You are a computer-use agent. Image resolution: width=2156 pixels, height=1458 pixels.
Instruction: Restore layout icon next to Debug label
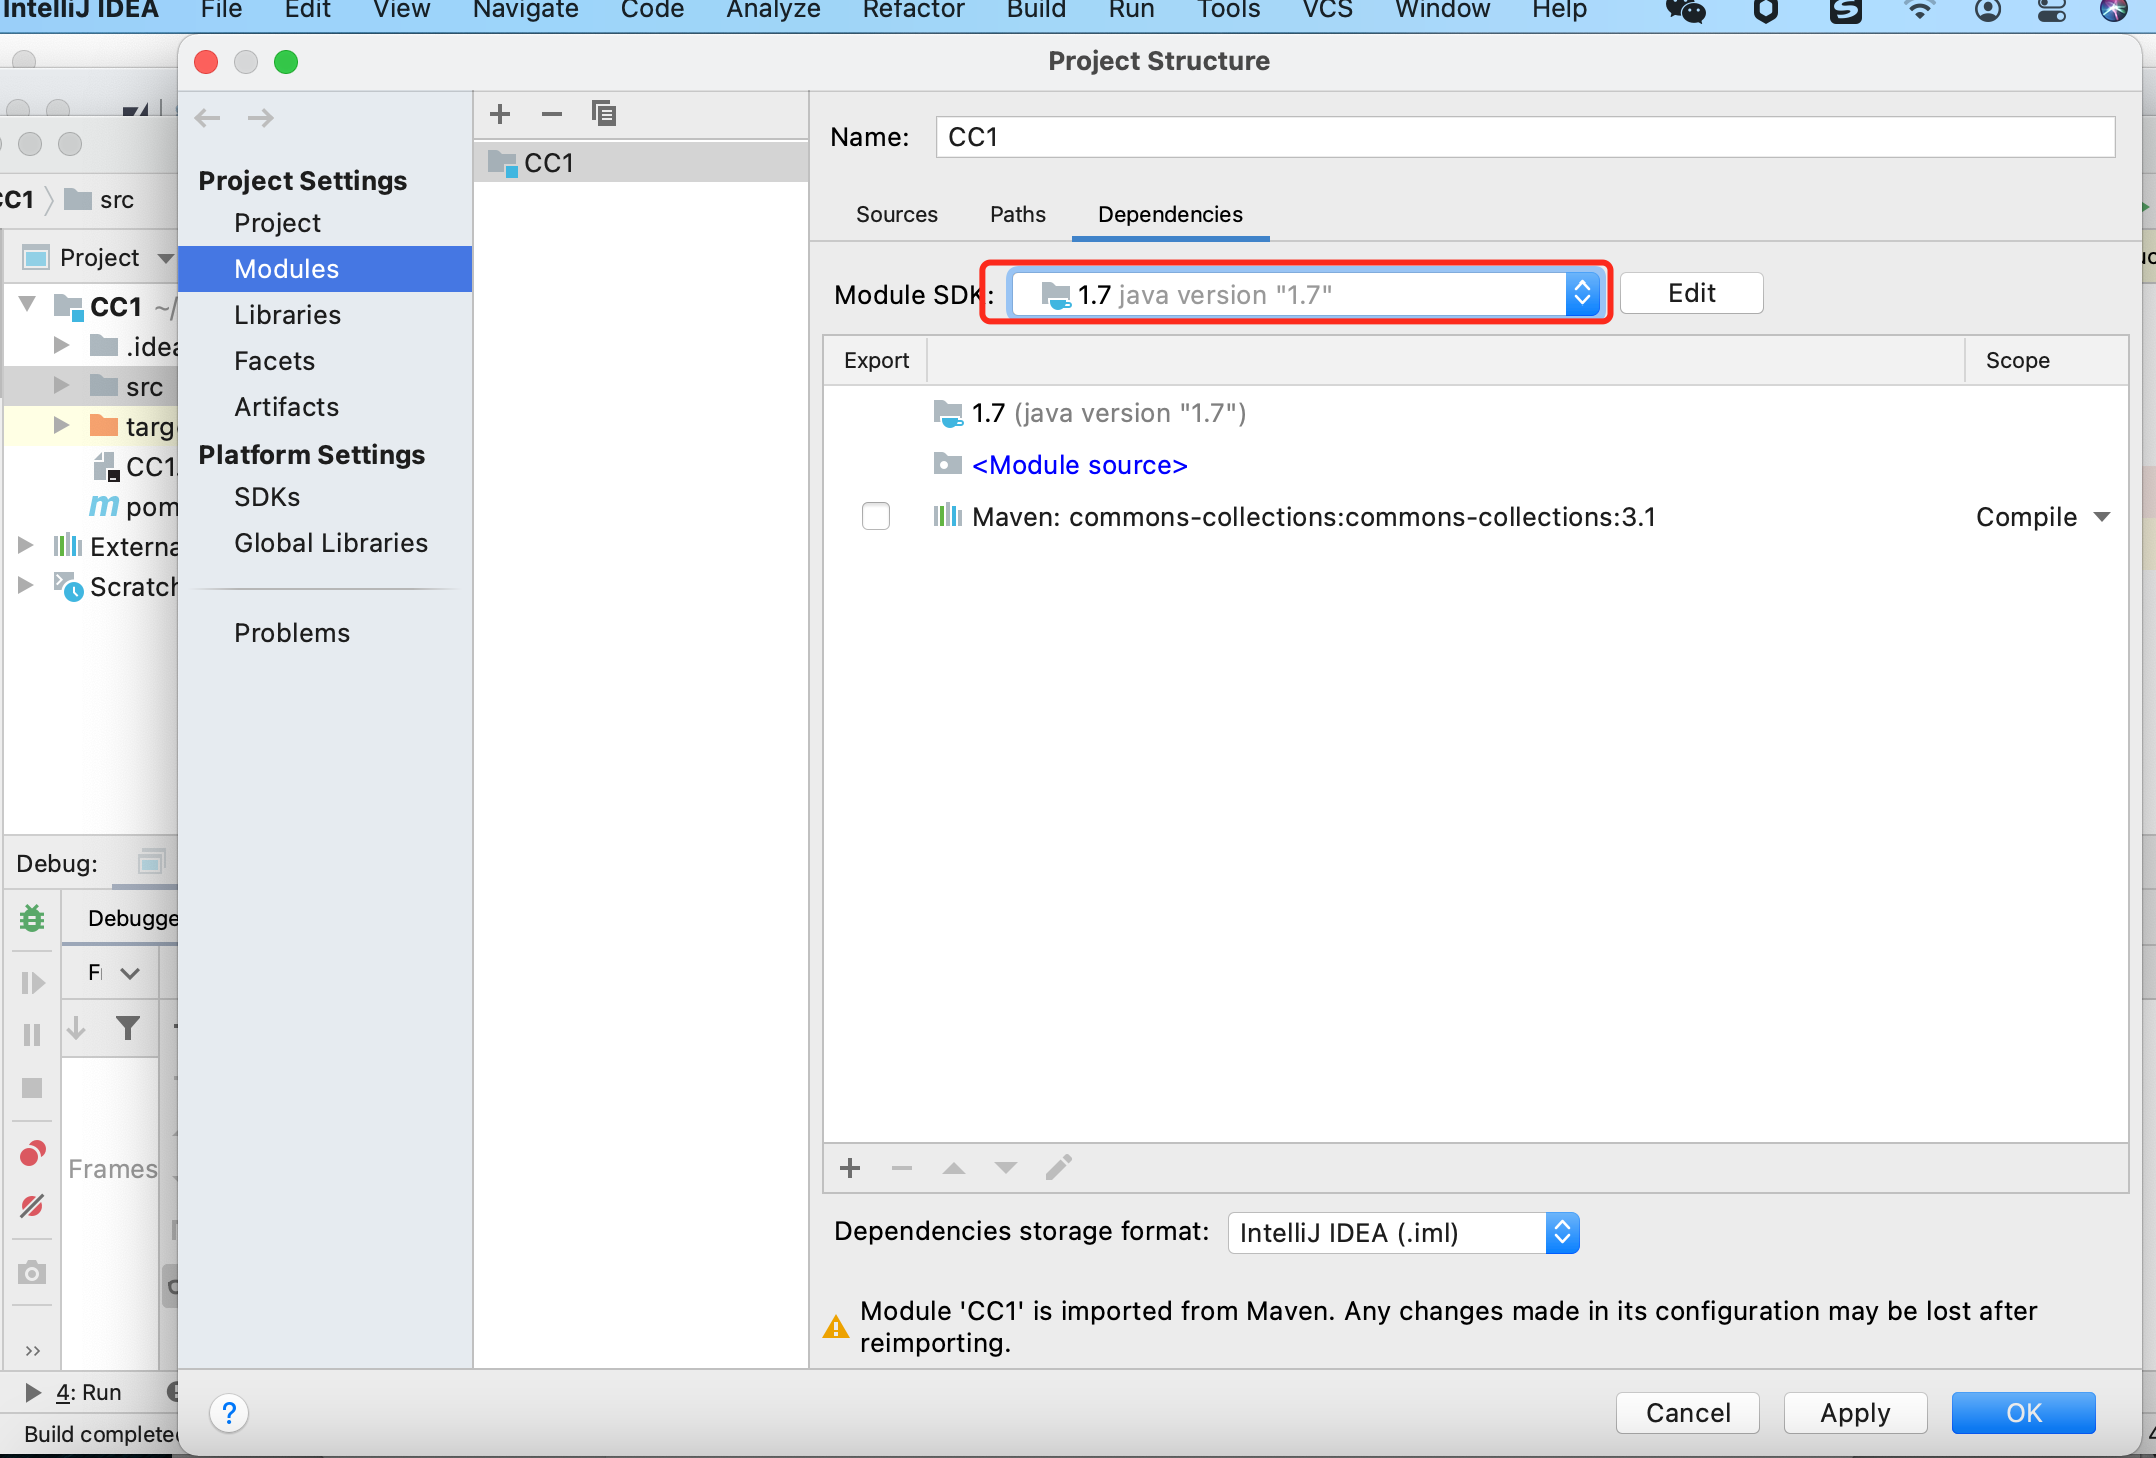tap(151, 862)
